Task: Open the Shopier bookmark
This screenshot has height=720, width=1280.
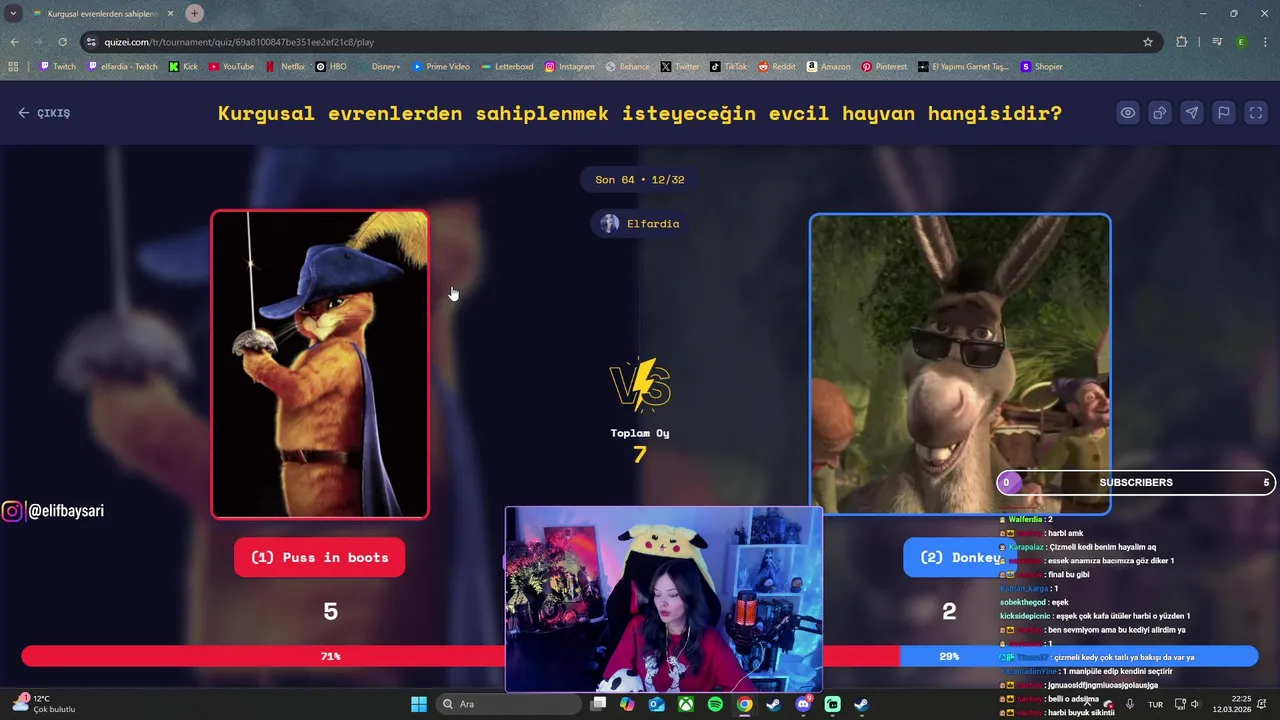Action: (x=1042, y=67)
